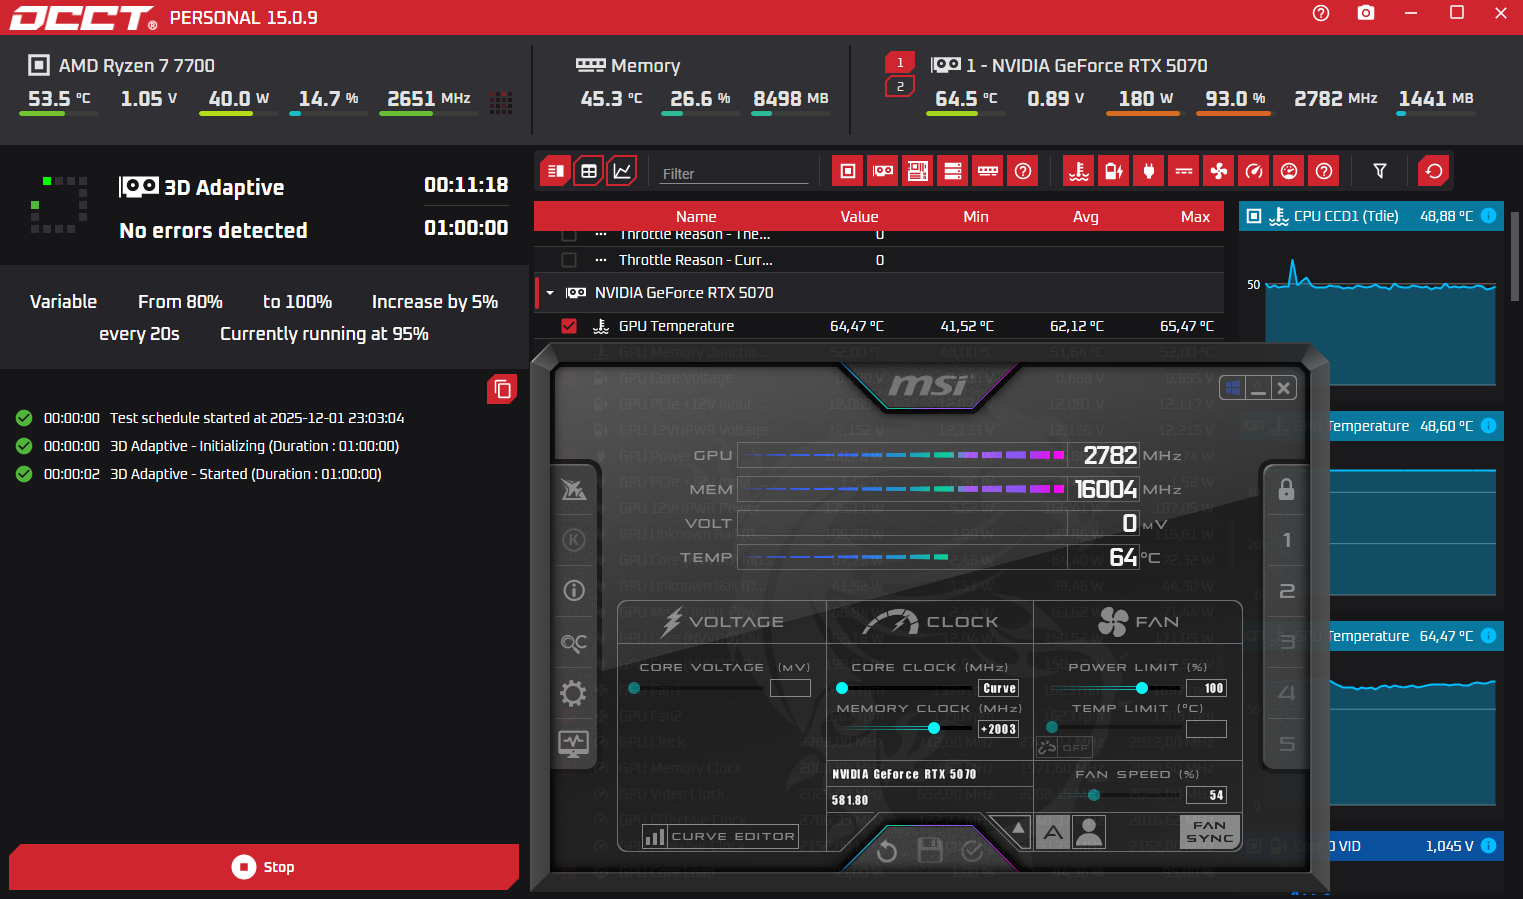Show only power sensors via plug icon
1523x899 pixels.
click(x=1149, y=171)
